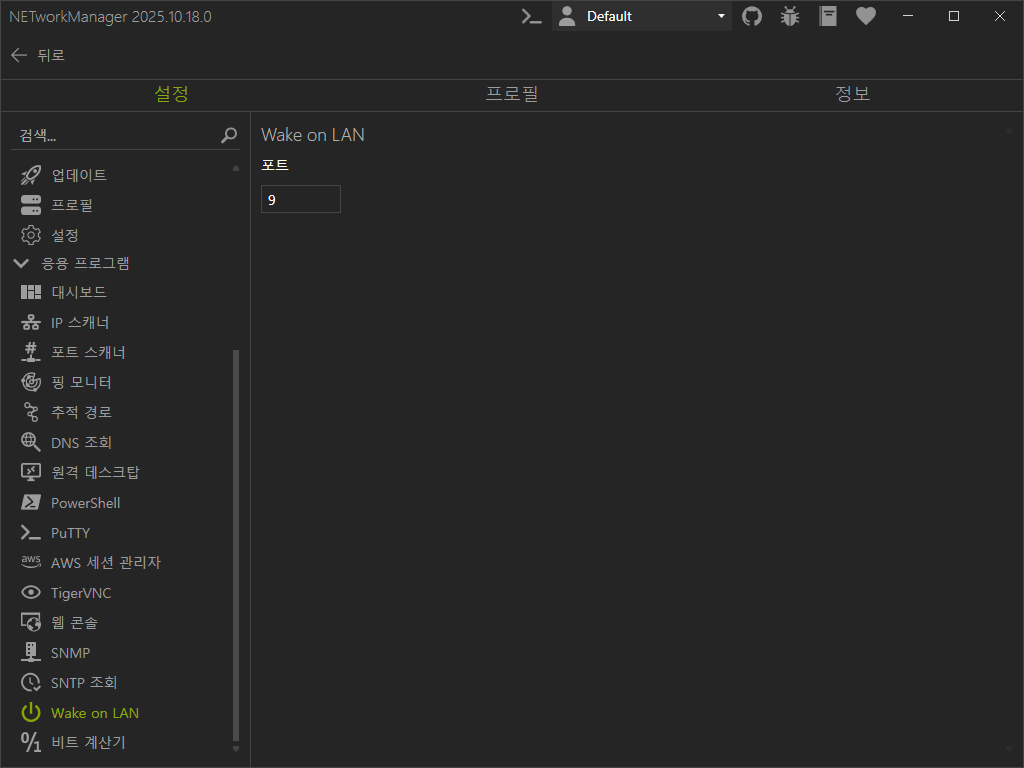Click the aws icon for AWS 세션 관리자
1024x768 pixels.
31,561
